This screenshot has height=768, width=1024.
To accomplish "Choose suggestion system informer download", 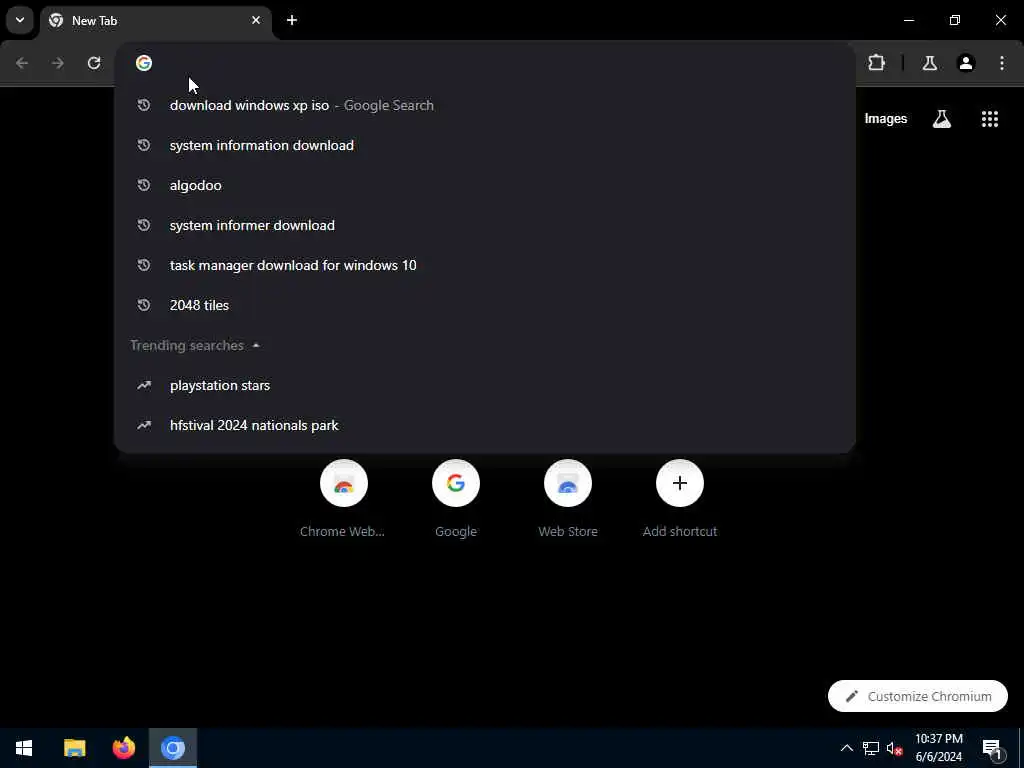I will pyautogui.click(x=485, y=225).
